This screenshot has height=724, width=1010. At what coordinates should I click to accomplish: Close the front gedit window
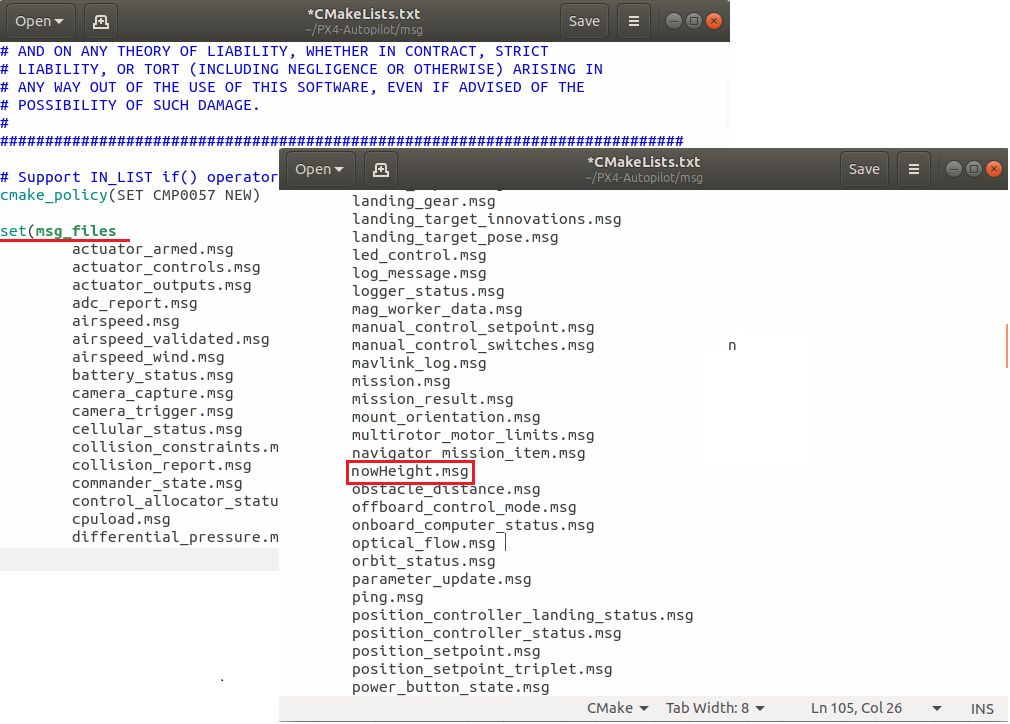click(x=994, y=169)
